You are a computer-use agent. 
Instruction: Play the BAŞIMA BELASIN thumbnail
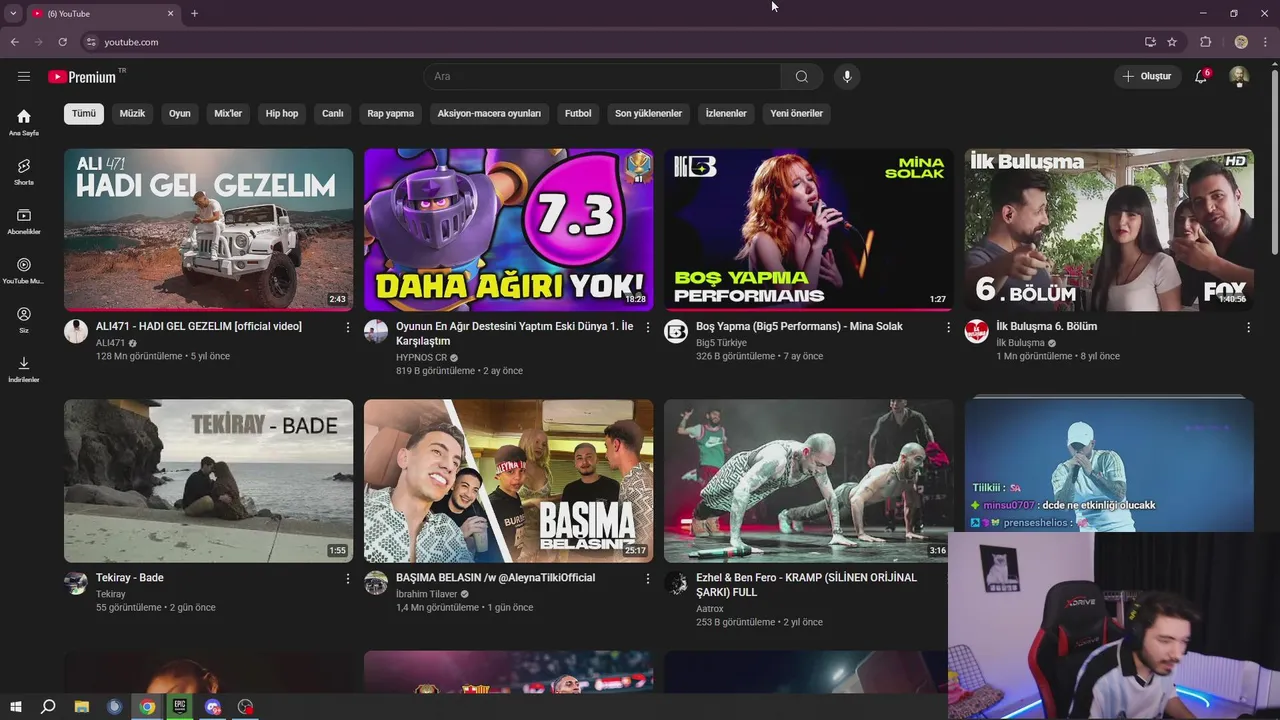point(508,481)
